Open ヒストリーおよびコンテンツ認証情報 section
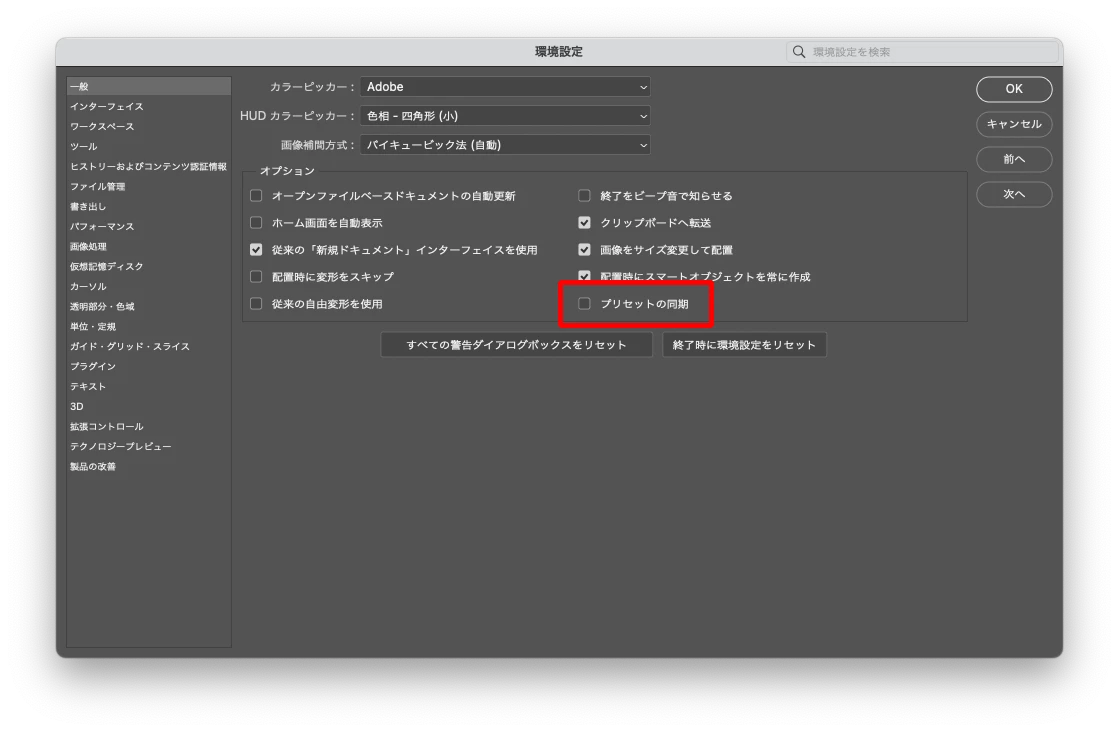Image resolution: width=1119 pixels, height=732 pixels. pyautogui.click(x=148, y=166)
